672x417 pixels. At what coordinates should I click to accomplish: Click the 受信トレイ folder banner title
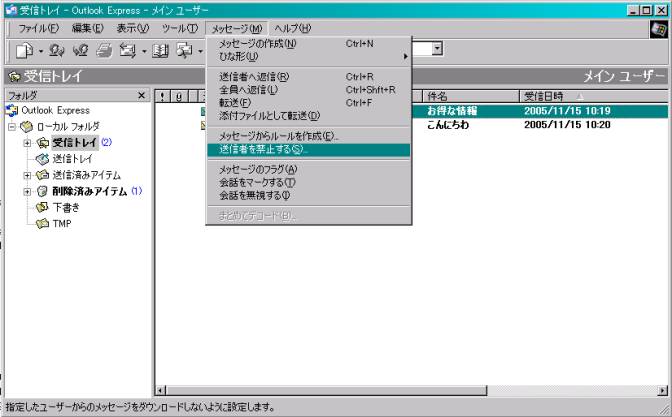pos(52,76)
